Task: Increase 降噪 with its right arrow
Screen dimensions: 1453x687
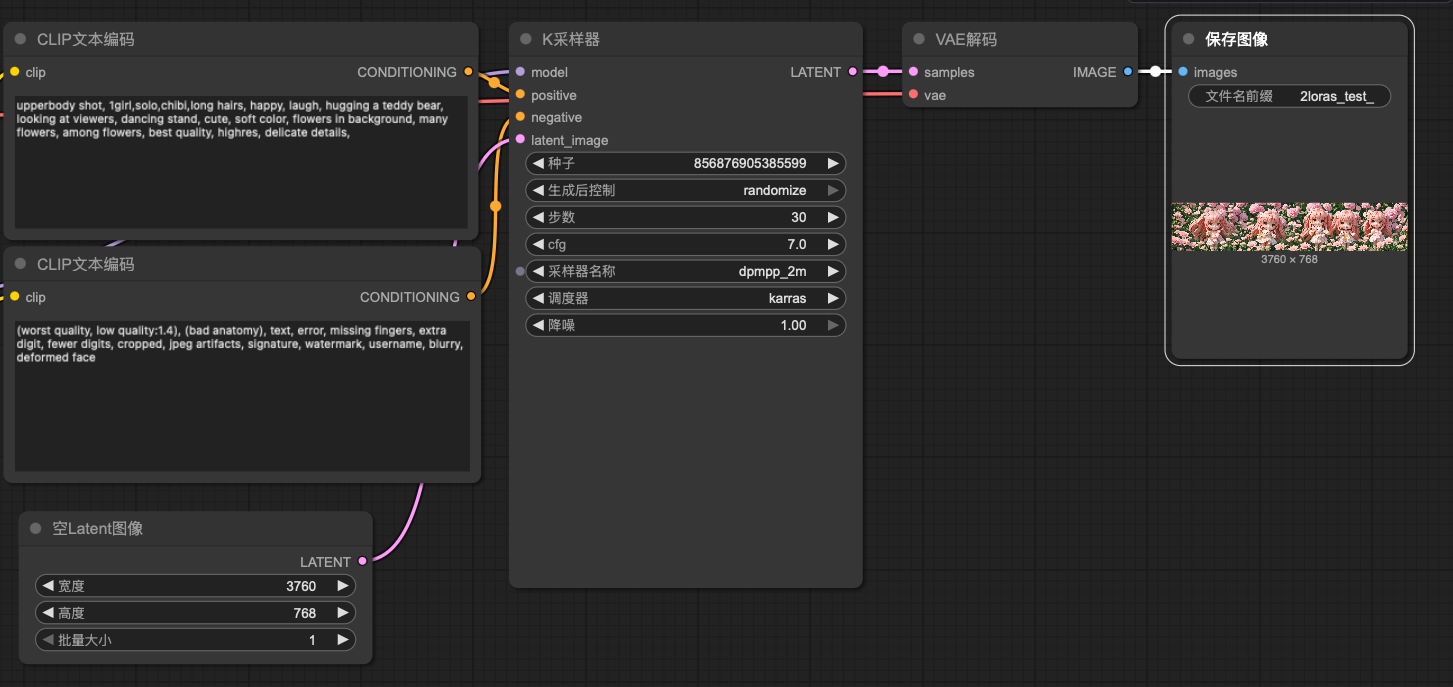Action: [833, 325]
